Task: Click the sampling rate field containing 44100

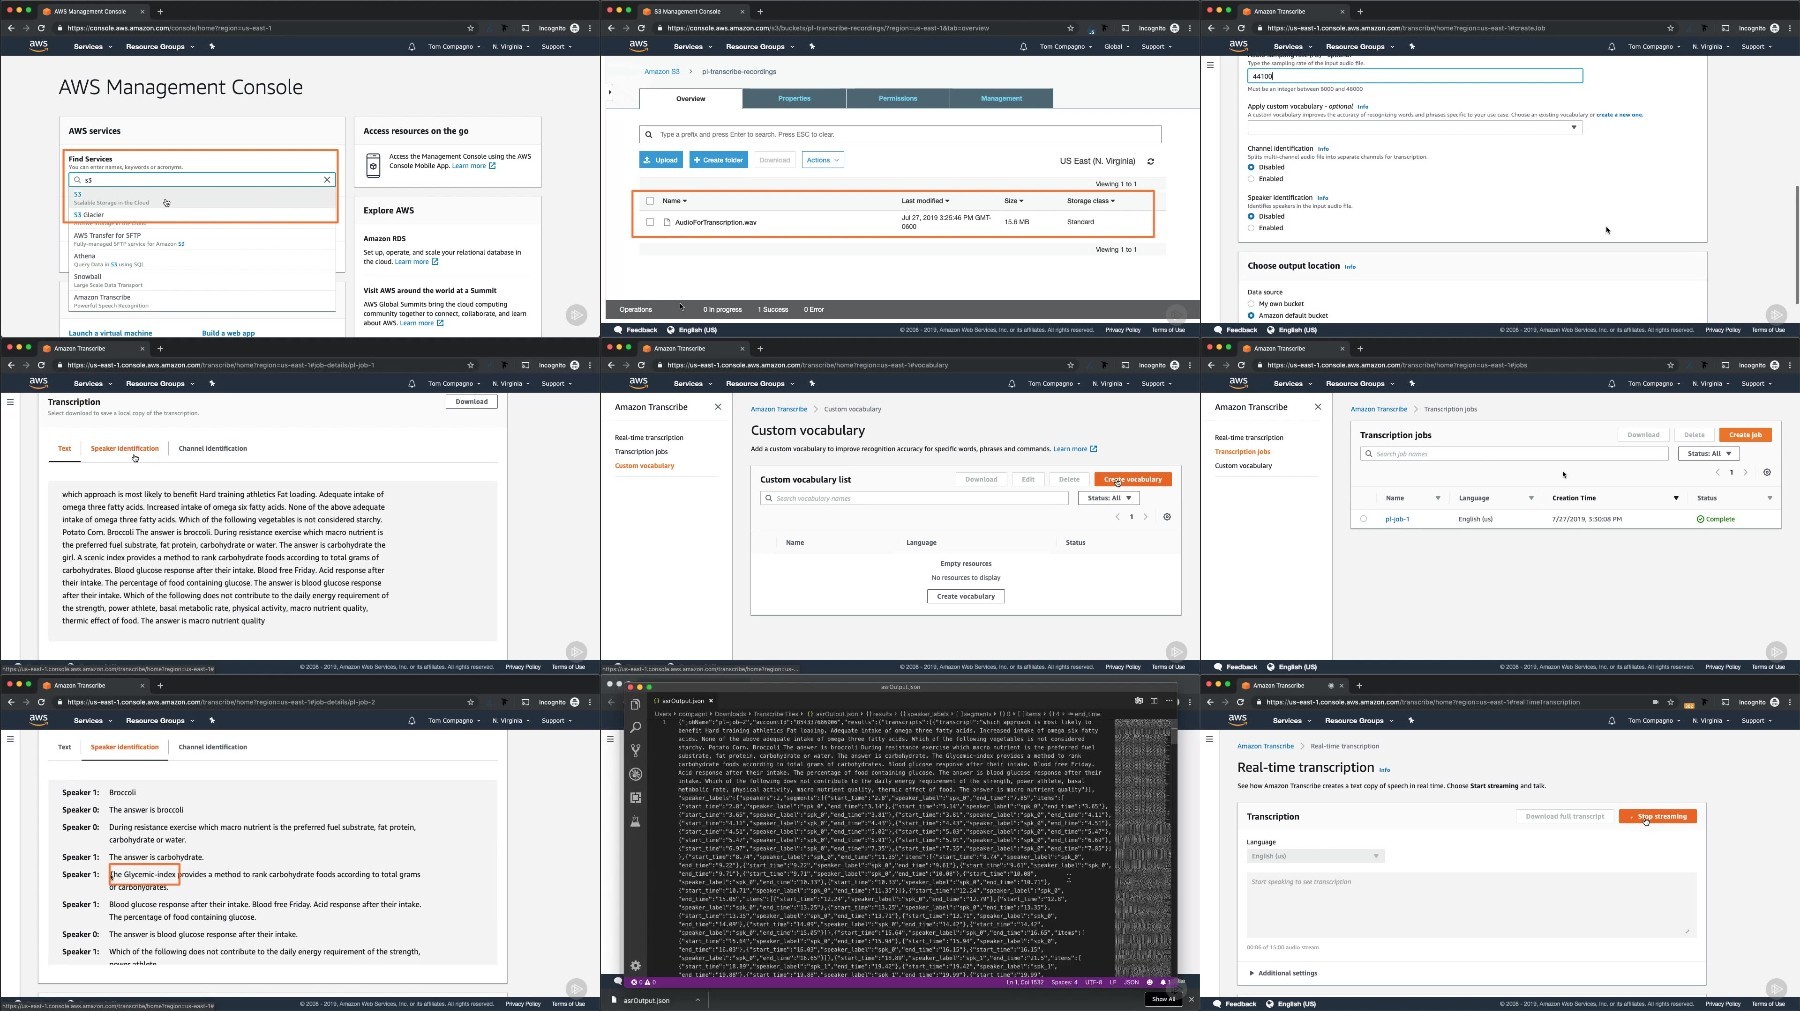Action: (1414, 76)
